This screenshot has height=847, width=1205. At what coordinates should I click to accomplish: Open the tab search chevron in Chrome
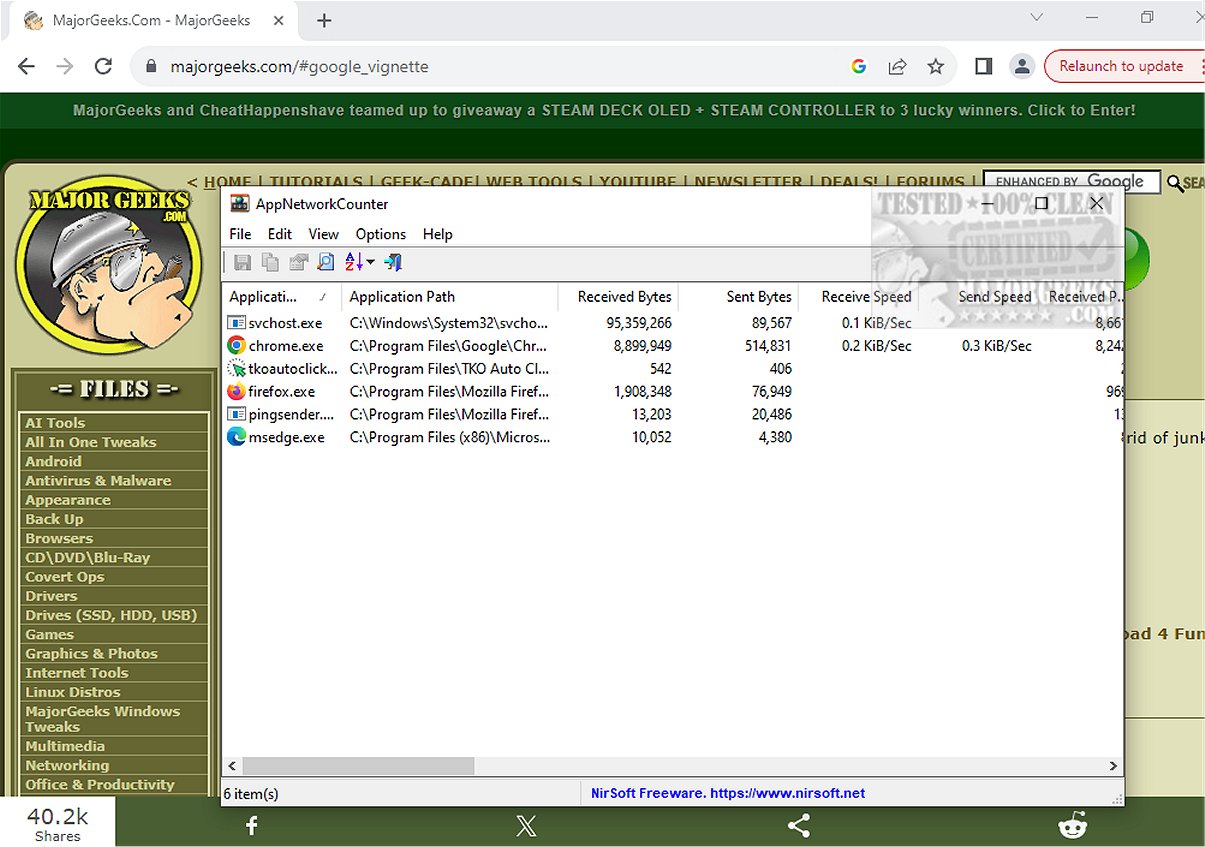[1036, 17]
